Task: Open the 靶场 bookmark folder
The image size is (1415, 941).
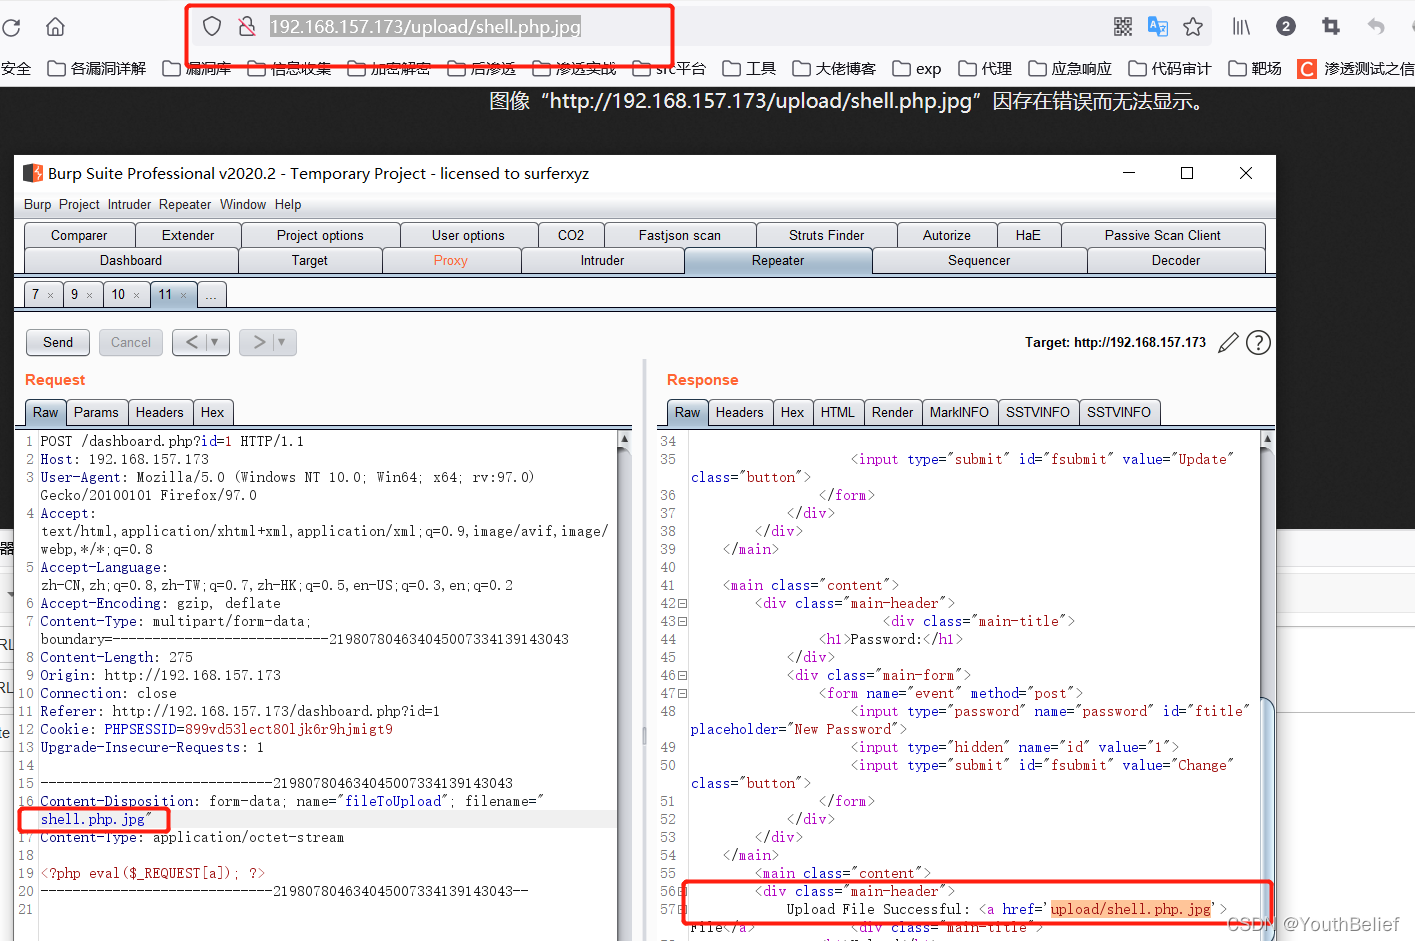Action: point(1255,68)
